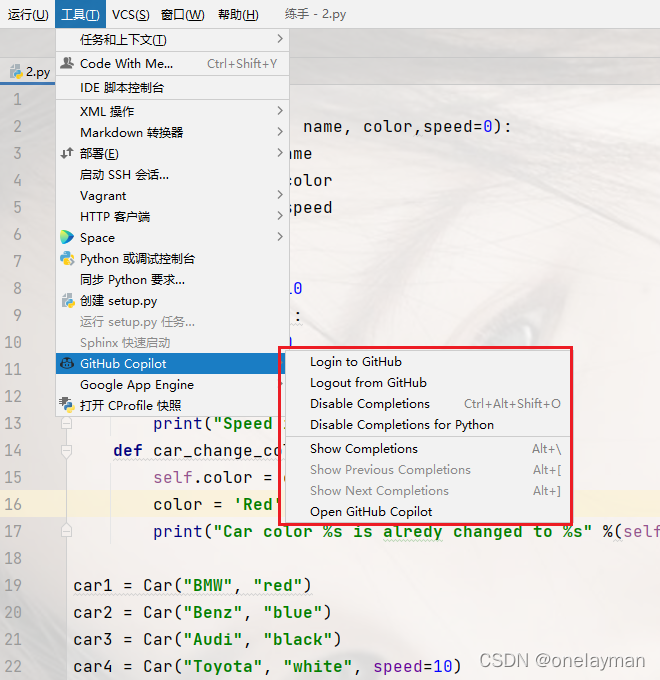Click the CProfile snapshot icon
660x680 pixels.
tap(67, 405)
